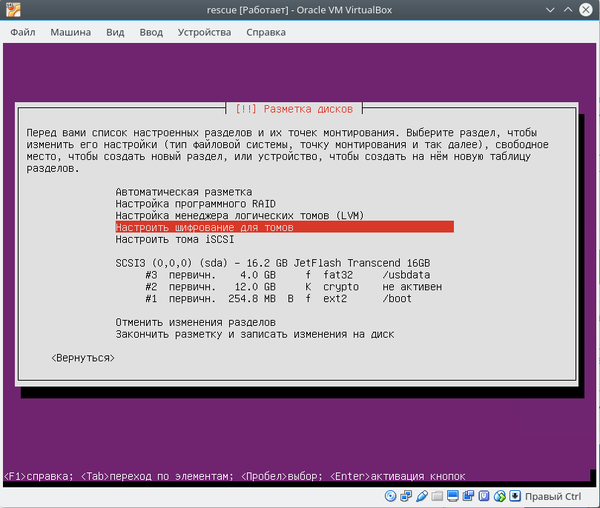Select Настройка менеджера логических томов (LVM)
Image resolution: width=600 pixels, height=508 pixels.
[x=240, y=215]
